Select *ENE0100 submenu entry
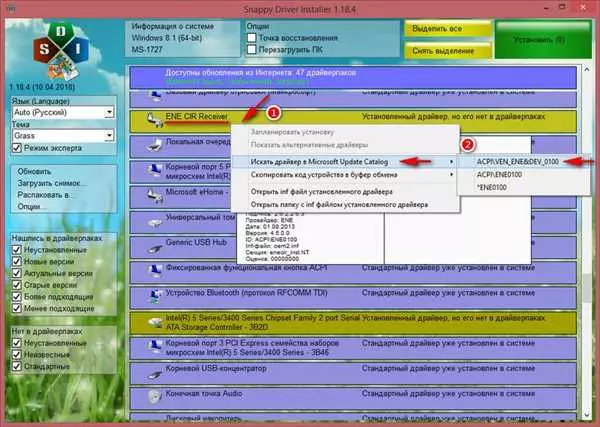 pyautogui.click(x=524, y=187)
